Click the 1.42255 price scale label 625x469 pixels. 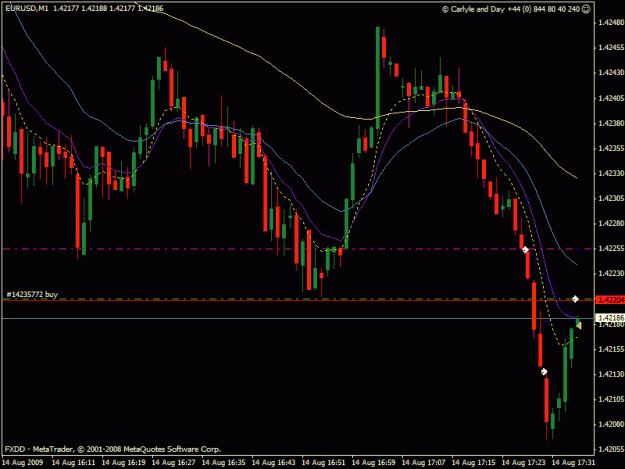tap(611, 248)
